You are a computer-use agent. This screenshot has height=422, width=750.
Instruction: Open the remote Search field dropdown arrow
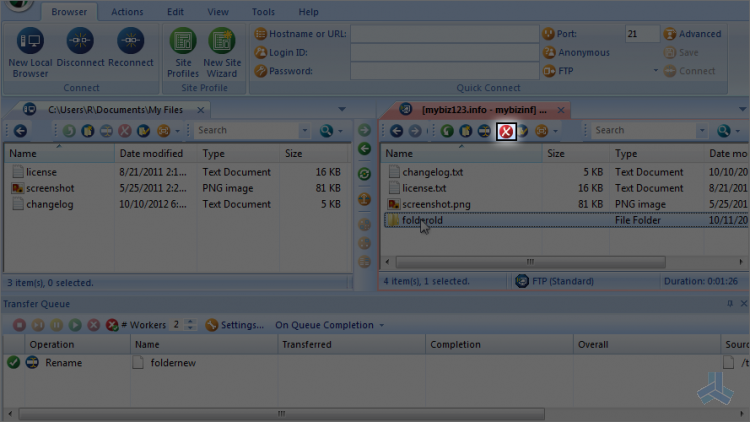pos(702,131)
